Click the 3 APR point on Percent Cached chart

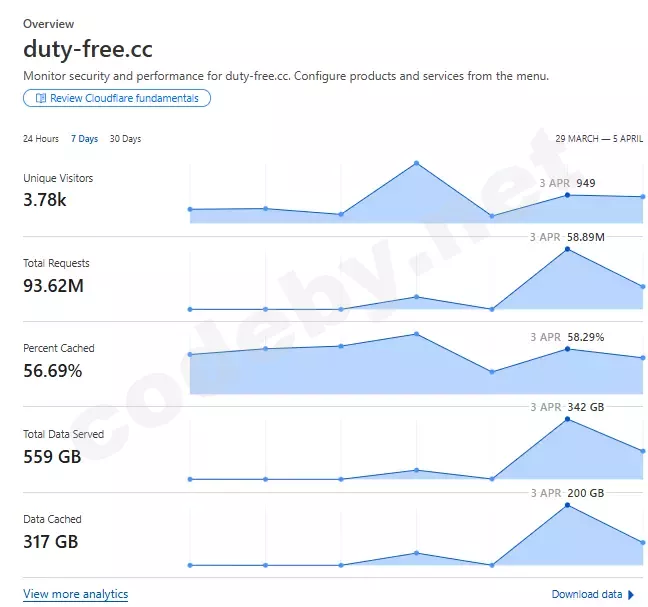567,349
